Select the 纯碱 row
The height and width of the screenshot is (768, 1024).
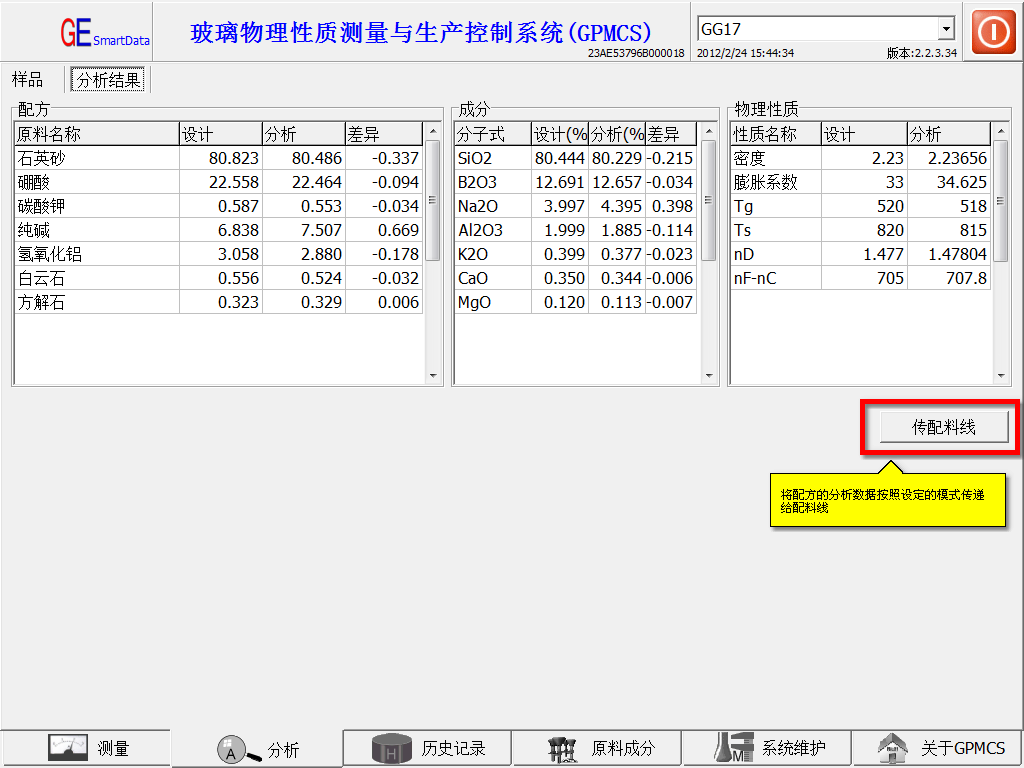point(219,230)
